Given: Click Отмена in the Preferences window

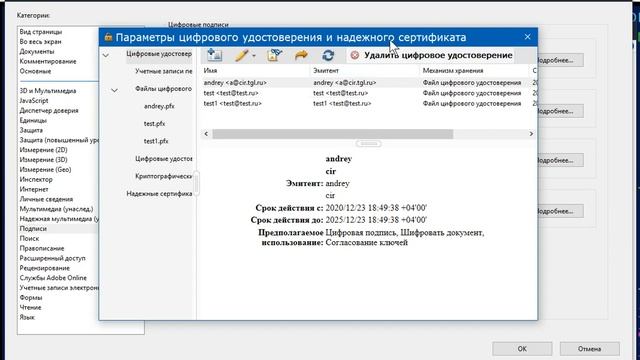Looking at the screenshot, I should 589,349.
